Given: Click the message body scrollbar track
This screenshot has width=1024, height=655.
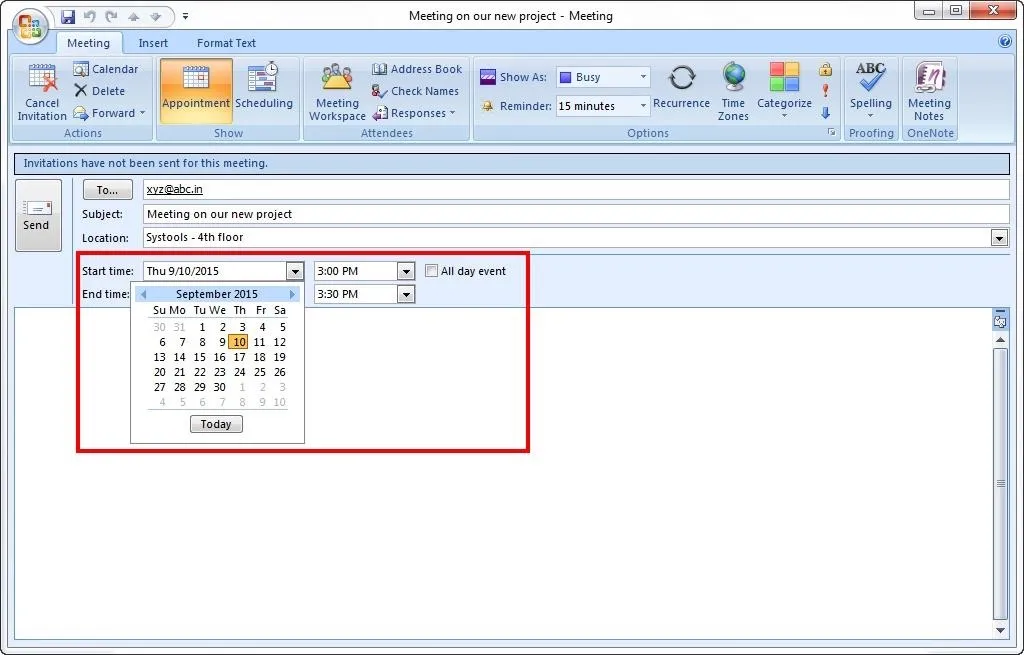Looking at the screenshot, I should coord(1000,483).
